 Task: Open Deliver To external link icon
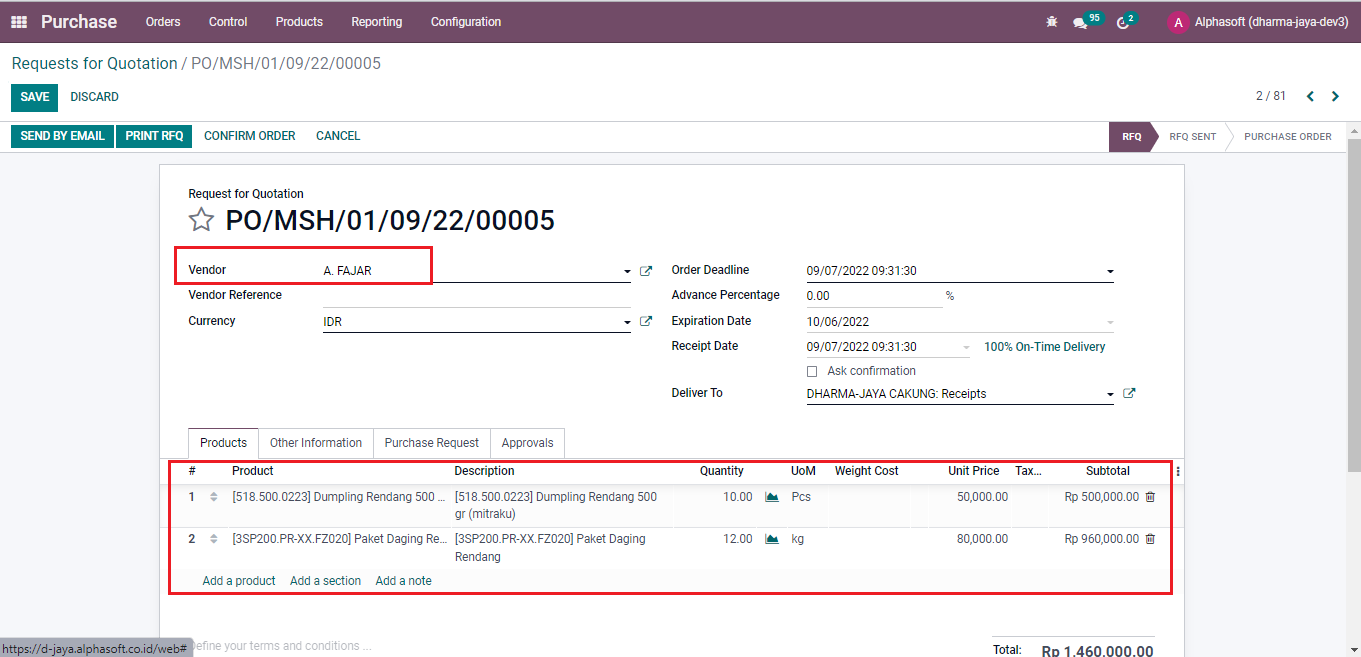click(1129, 394)
